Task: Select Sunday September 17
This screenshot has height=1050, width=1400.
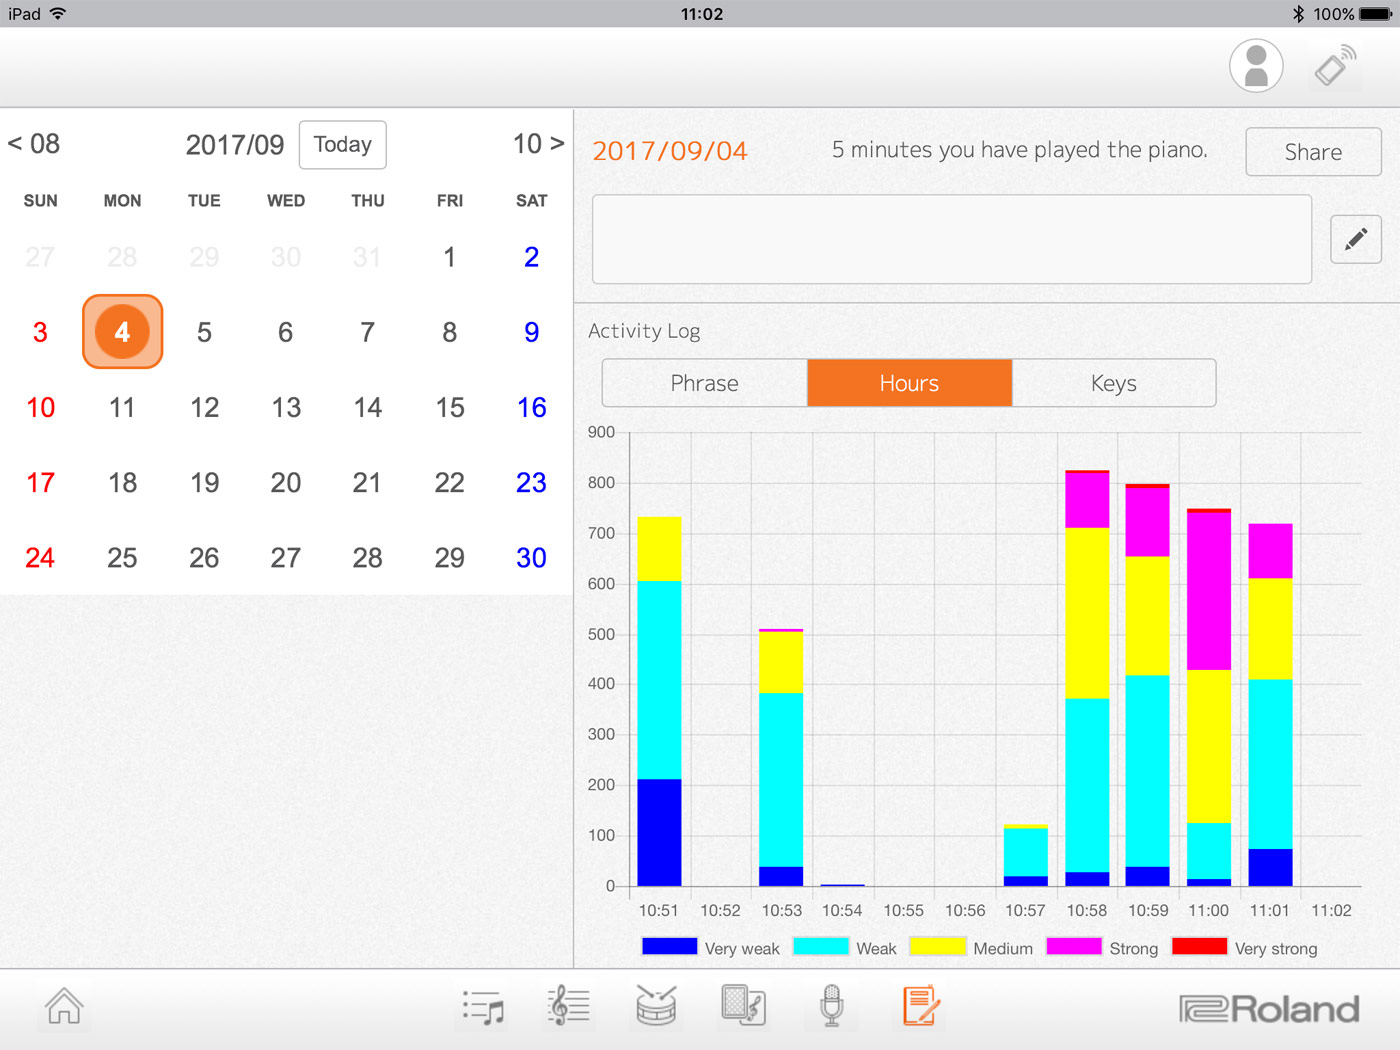Action: tap(40, 482)
